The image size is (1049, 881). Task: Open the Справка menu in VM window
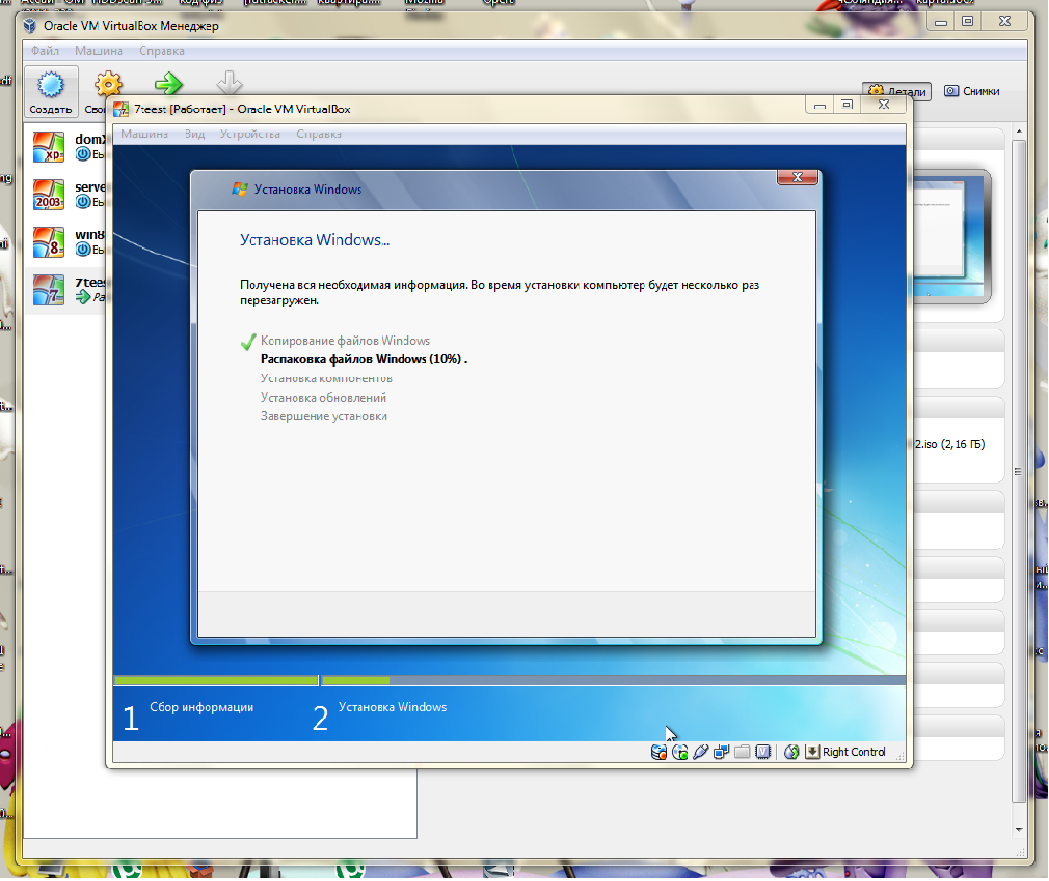tap(319, 134)
